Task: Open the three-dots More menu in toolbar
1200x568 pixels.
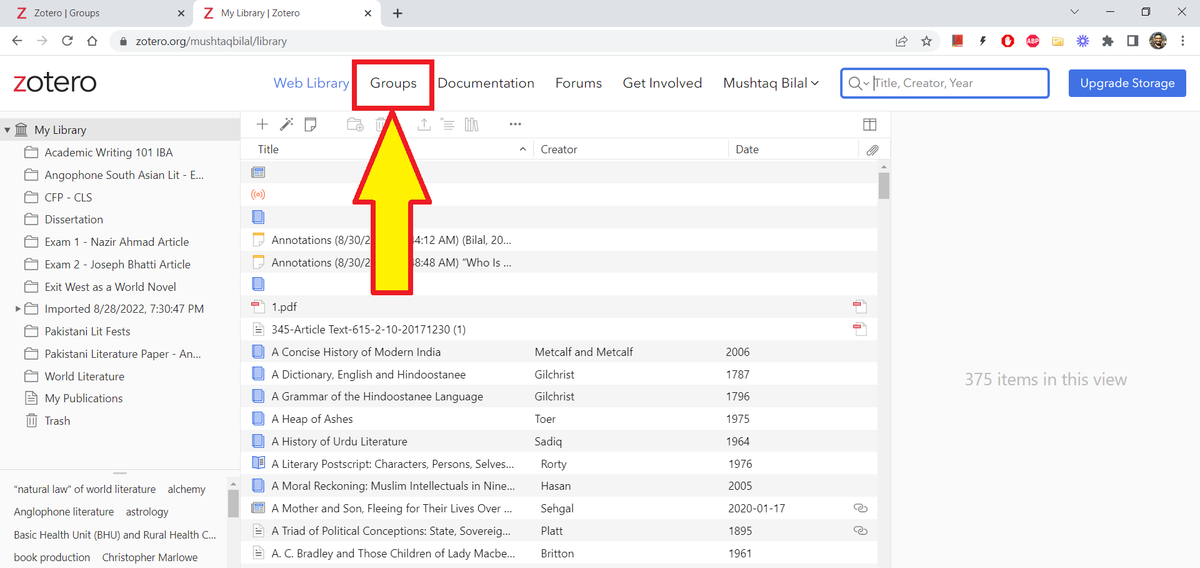Action: coord(515,124)
